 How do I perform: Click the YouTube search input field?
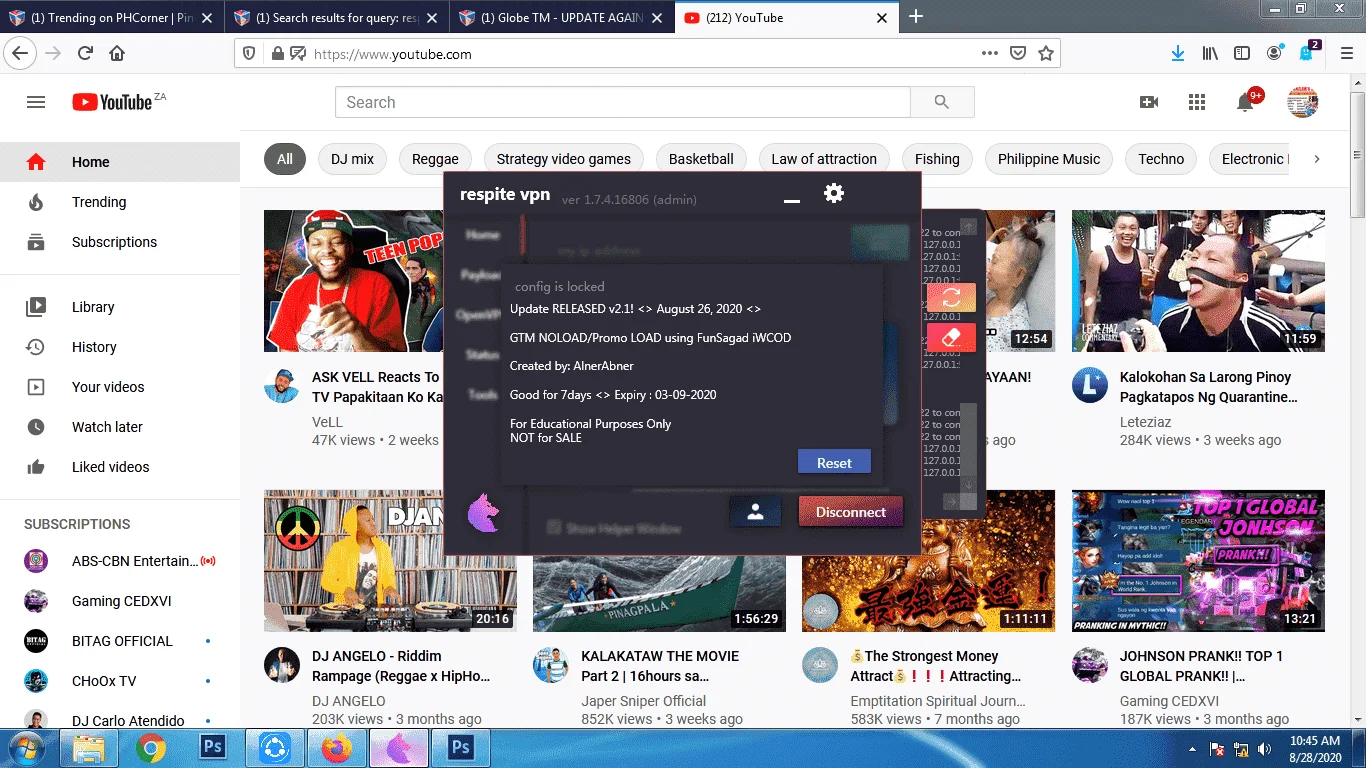tap(622, 102)
